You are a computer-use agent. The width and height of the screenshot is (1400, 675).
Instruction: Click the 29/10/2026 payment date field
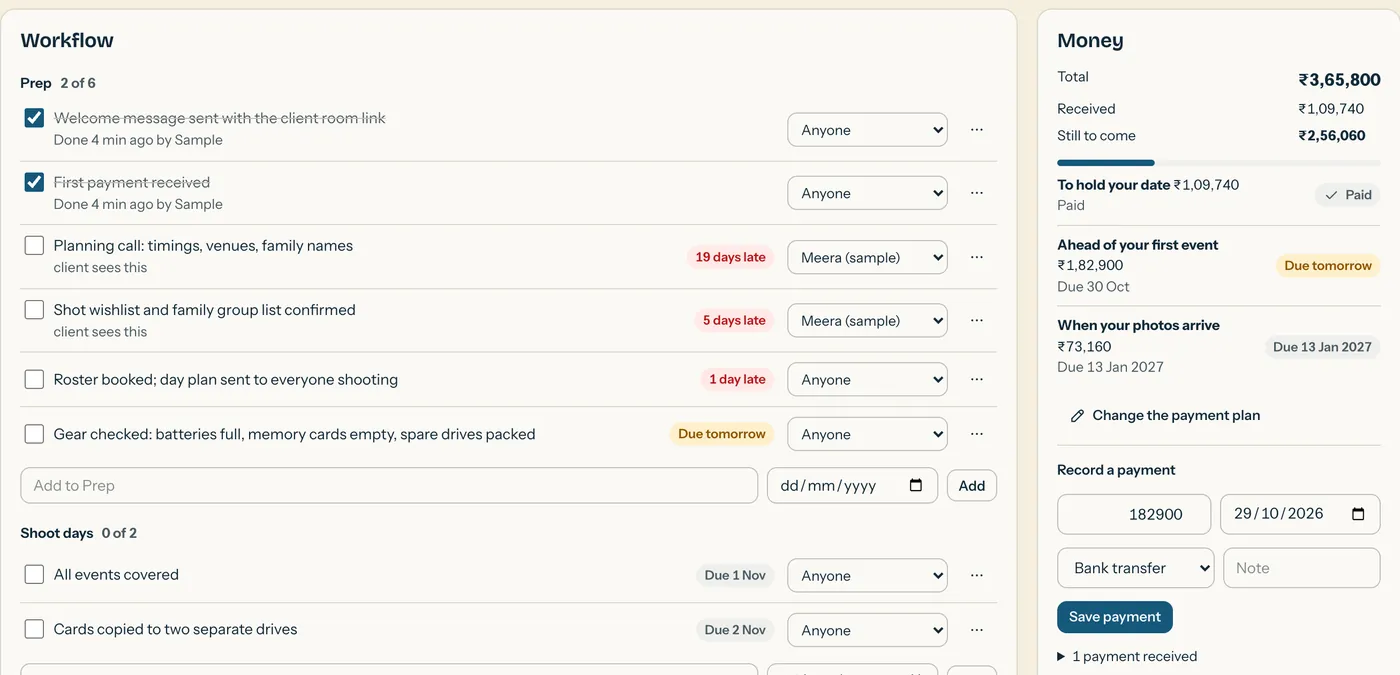click(1300, 514)
